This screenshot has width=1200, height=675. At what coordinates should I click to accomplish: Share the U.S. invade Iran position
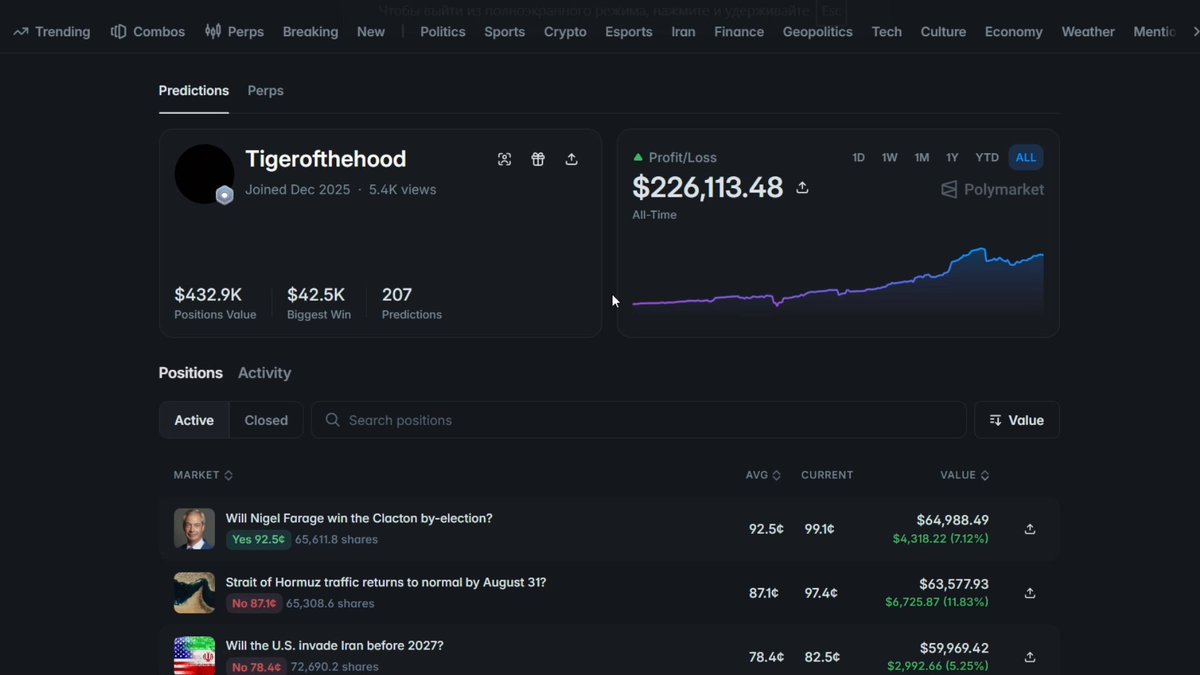(1030, 657)
